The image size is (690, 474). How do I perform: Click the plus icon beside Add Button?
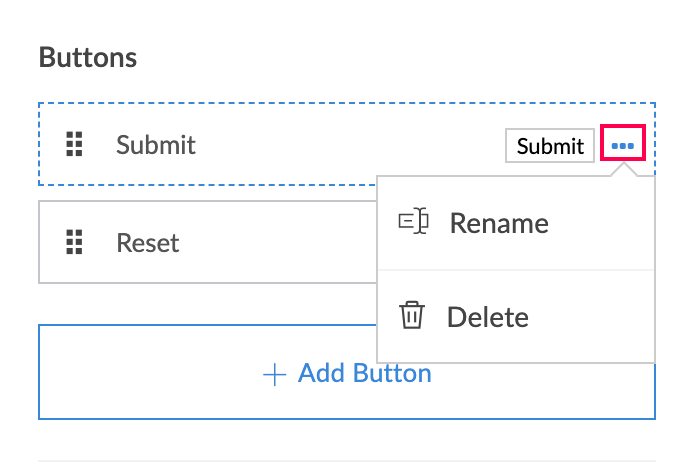[x=274, y=375]
